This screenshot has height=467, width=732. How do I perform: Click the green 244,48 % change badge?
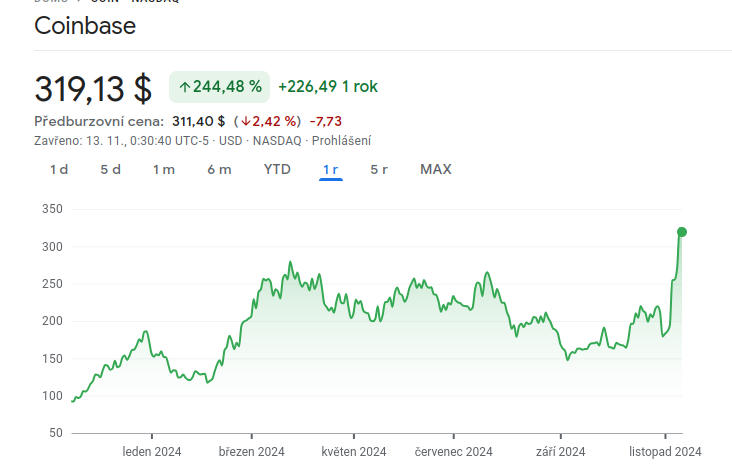(x=220, y=87)
